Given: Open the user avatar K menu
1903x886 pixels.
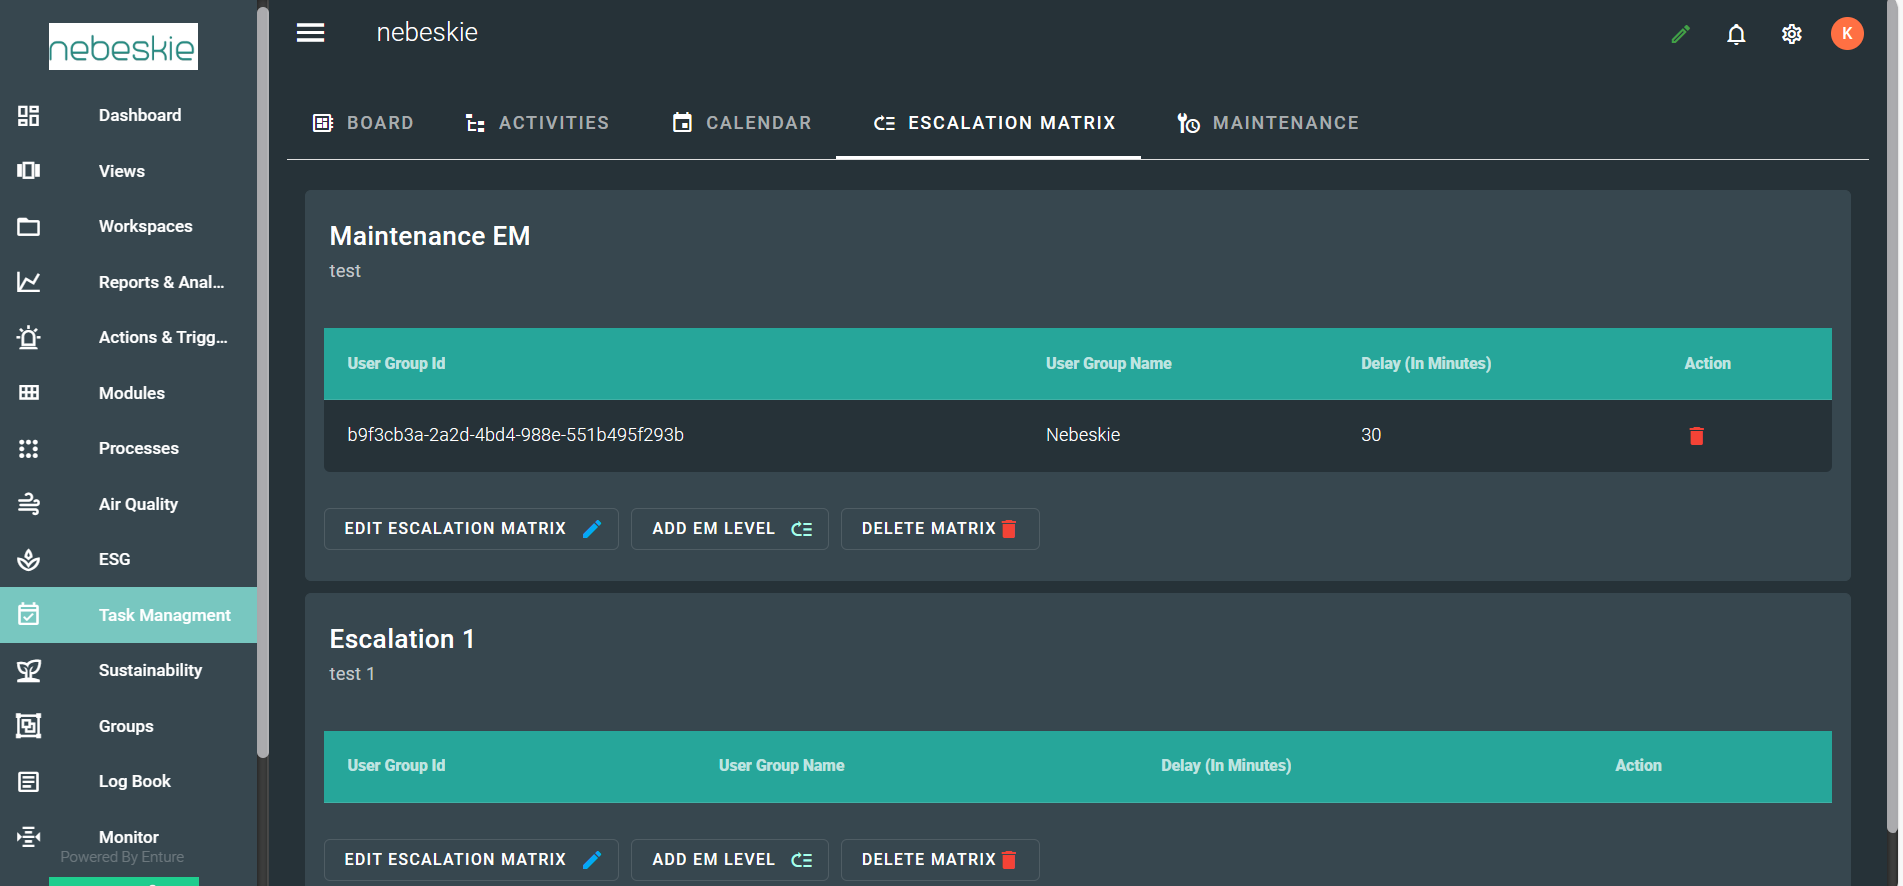Looking at the screenshot, I should 1846,33.
